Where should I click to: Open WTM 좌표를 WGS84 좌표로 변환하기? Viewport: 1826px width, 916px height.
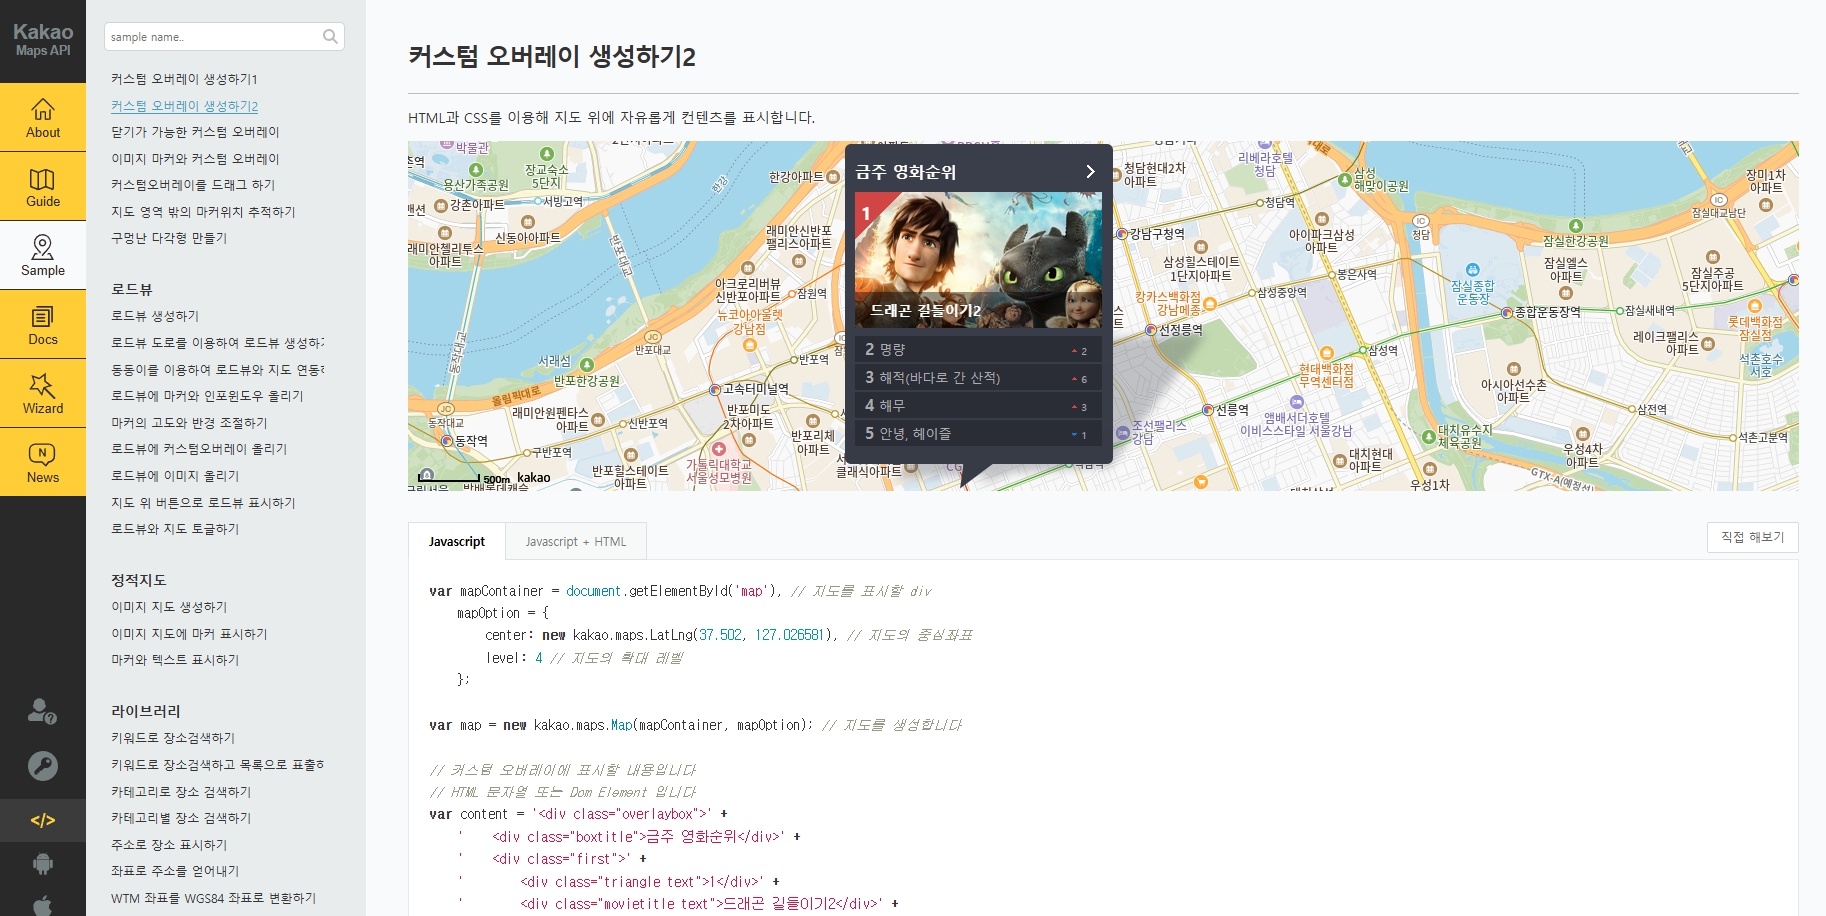213,898
